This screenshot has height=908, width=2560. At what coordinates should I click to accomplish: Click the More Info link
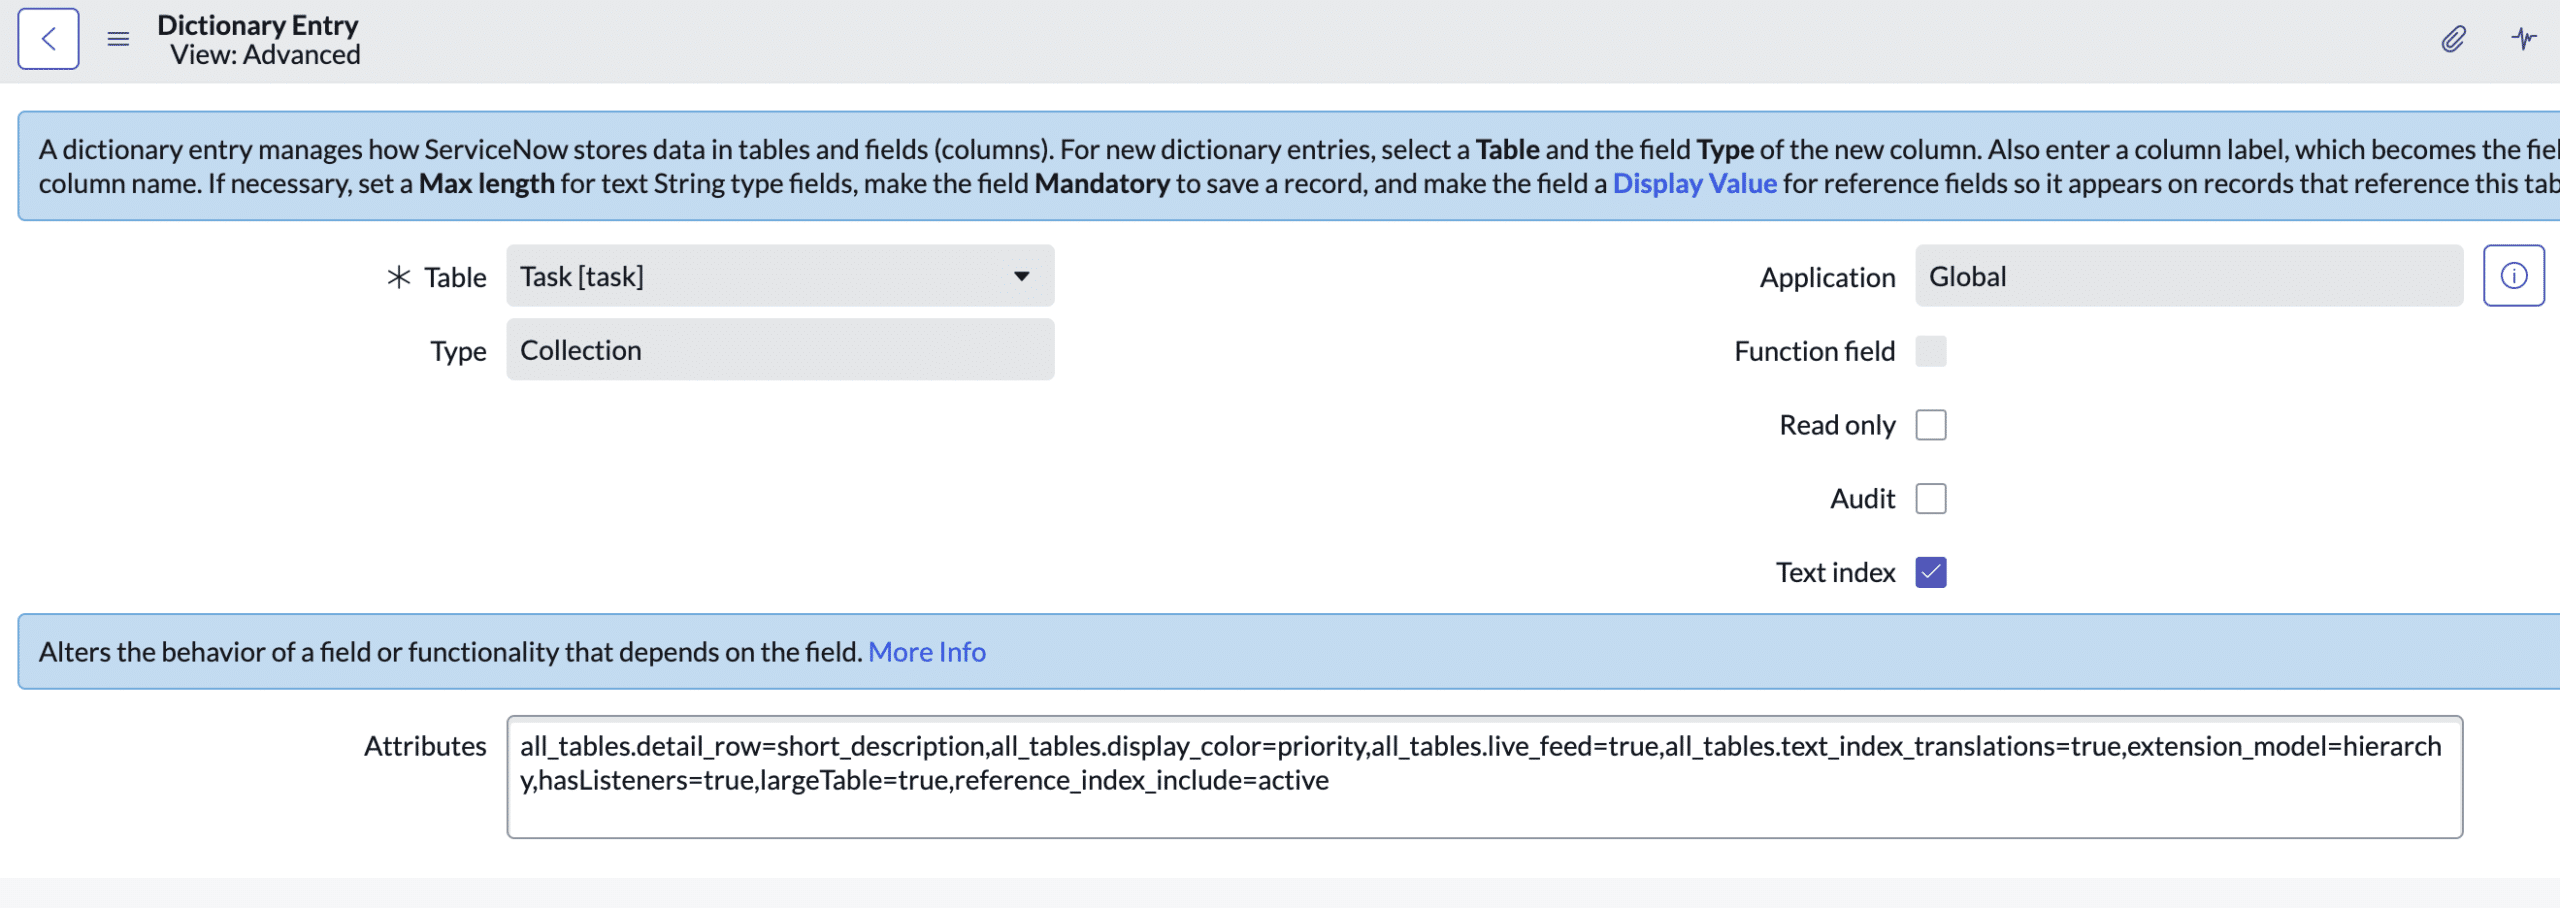(926, 651)
